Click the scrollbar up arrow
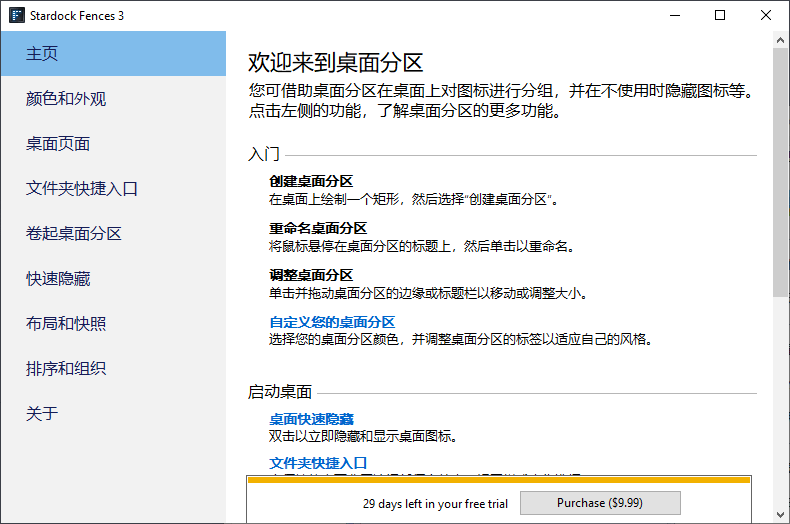Image resolution: width=790 pixels, height=524 pixels. [780, 40]
